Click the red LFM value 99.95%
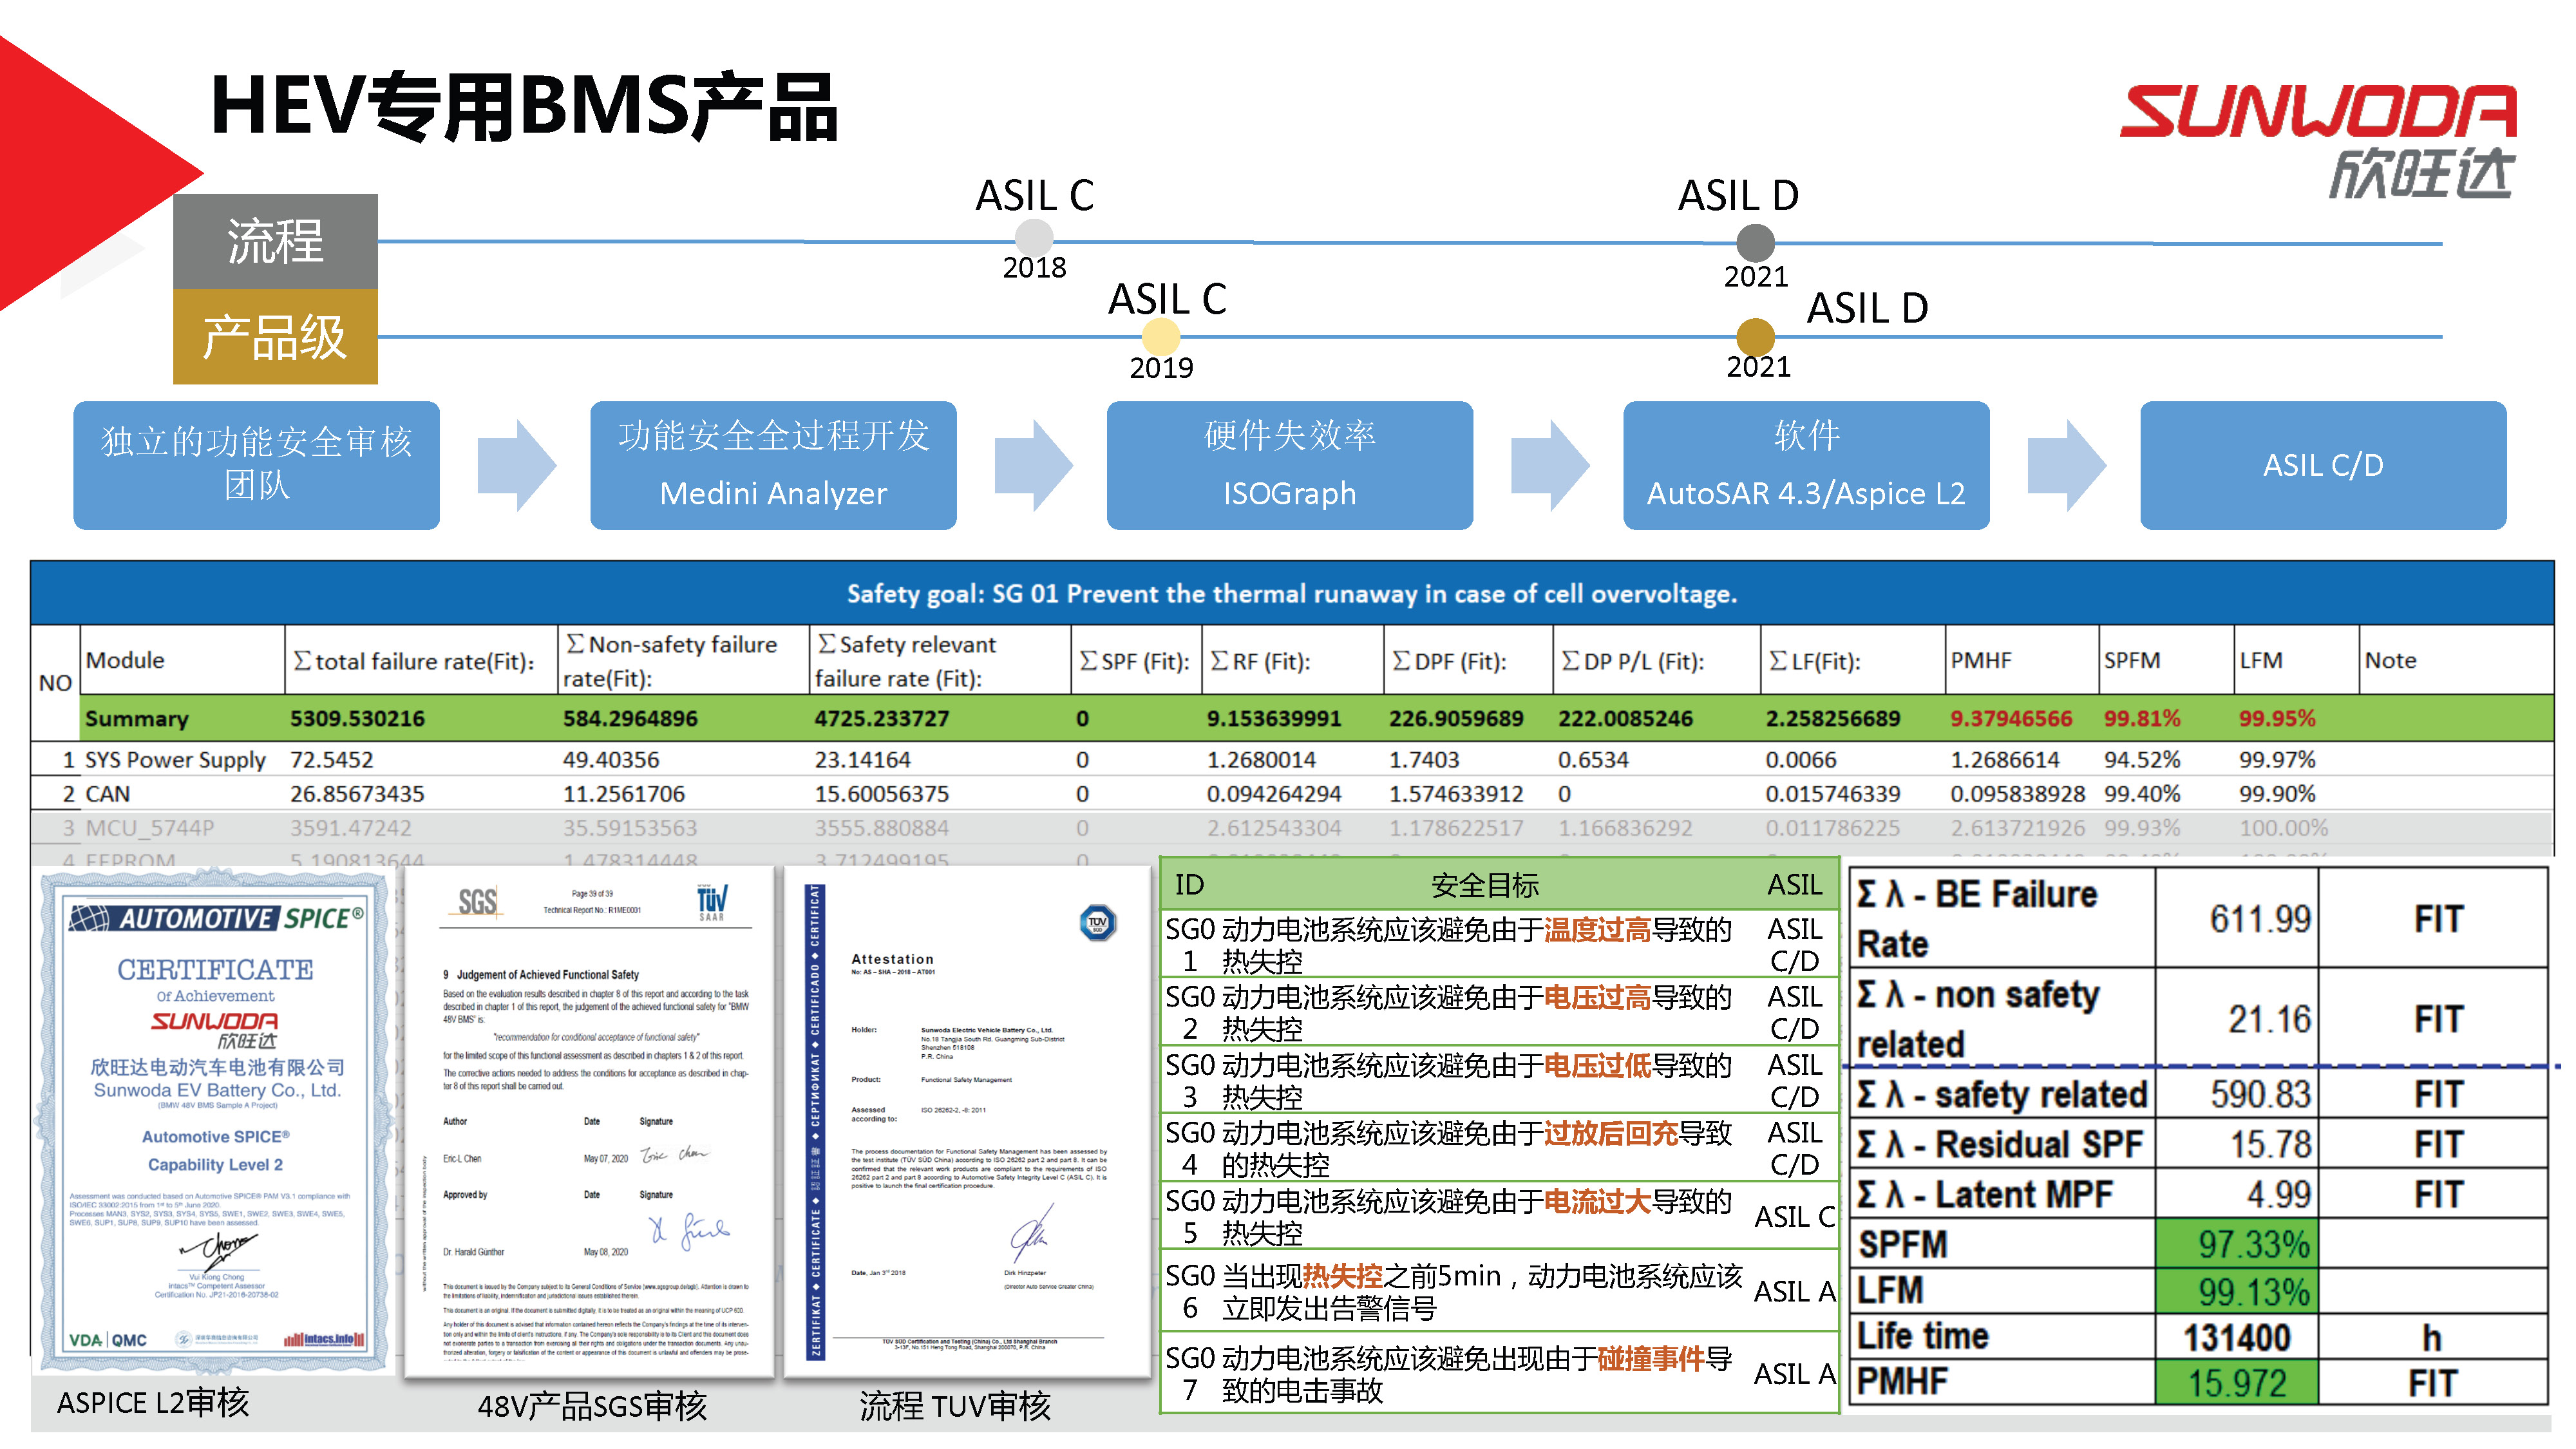The image size is (2576, 1449). coord(2277,718)
